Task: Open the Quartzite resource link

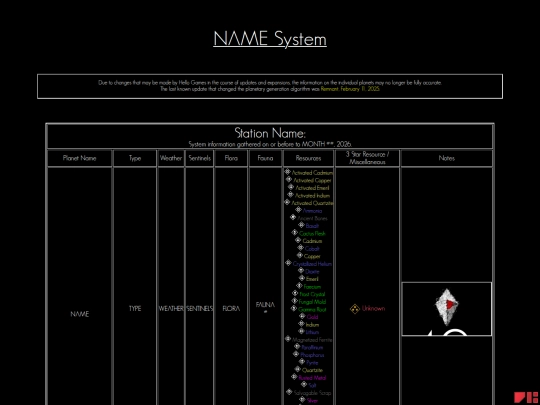Action: click(312, 370)
